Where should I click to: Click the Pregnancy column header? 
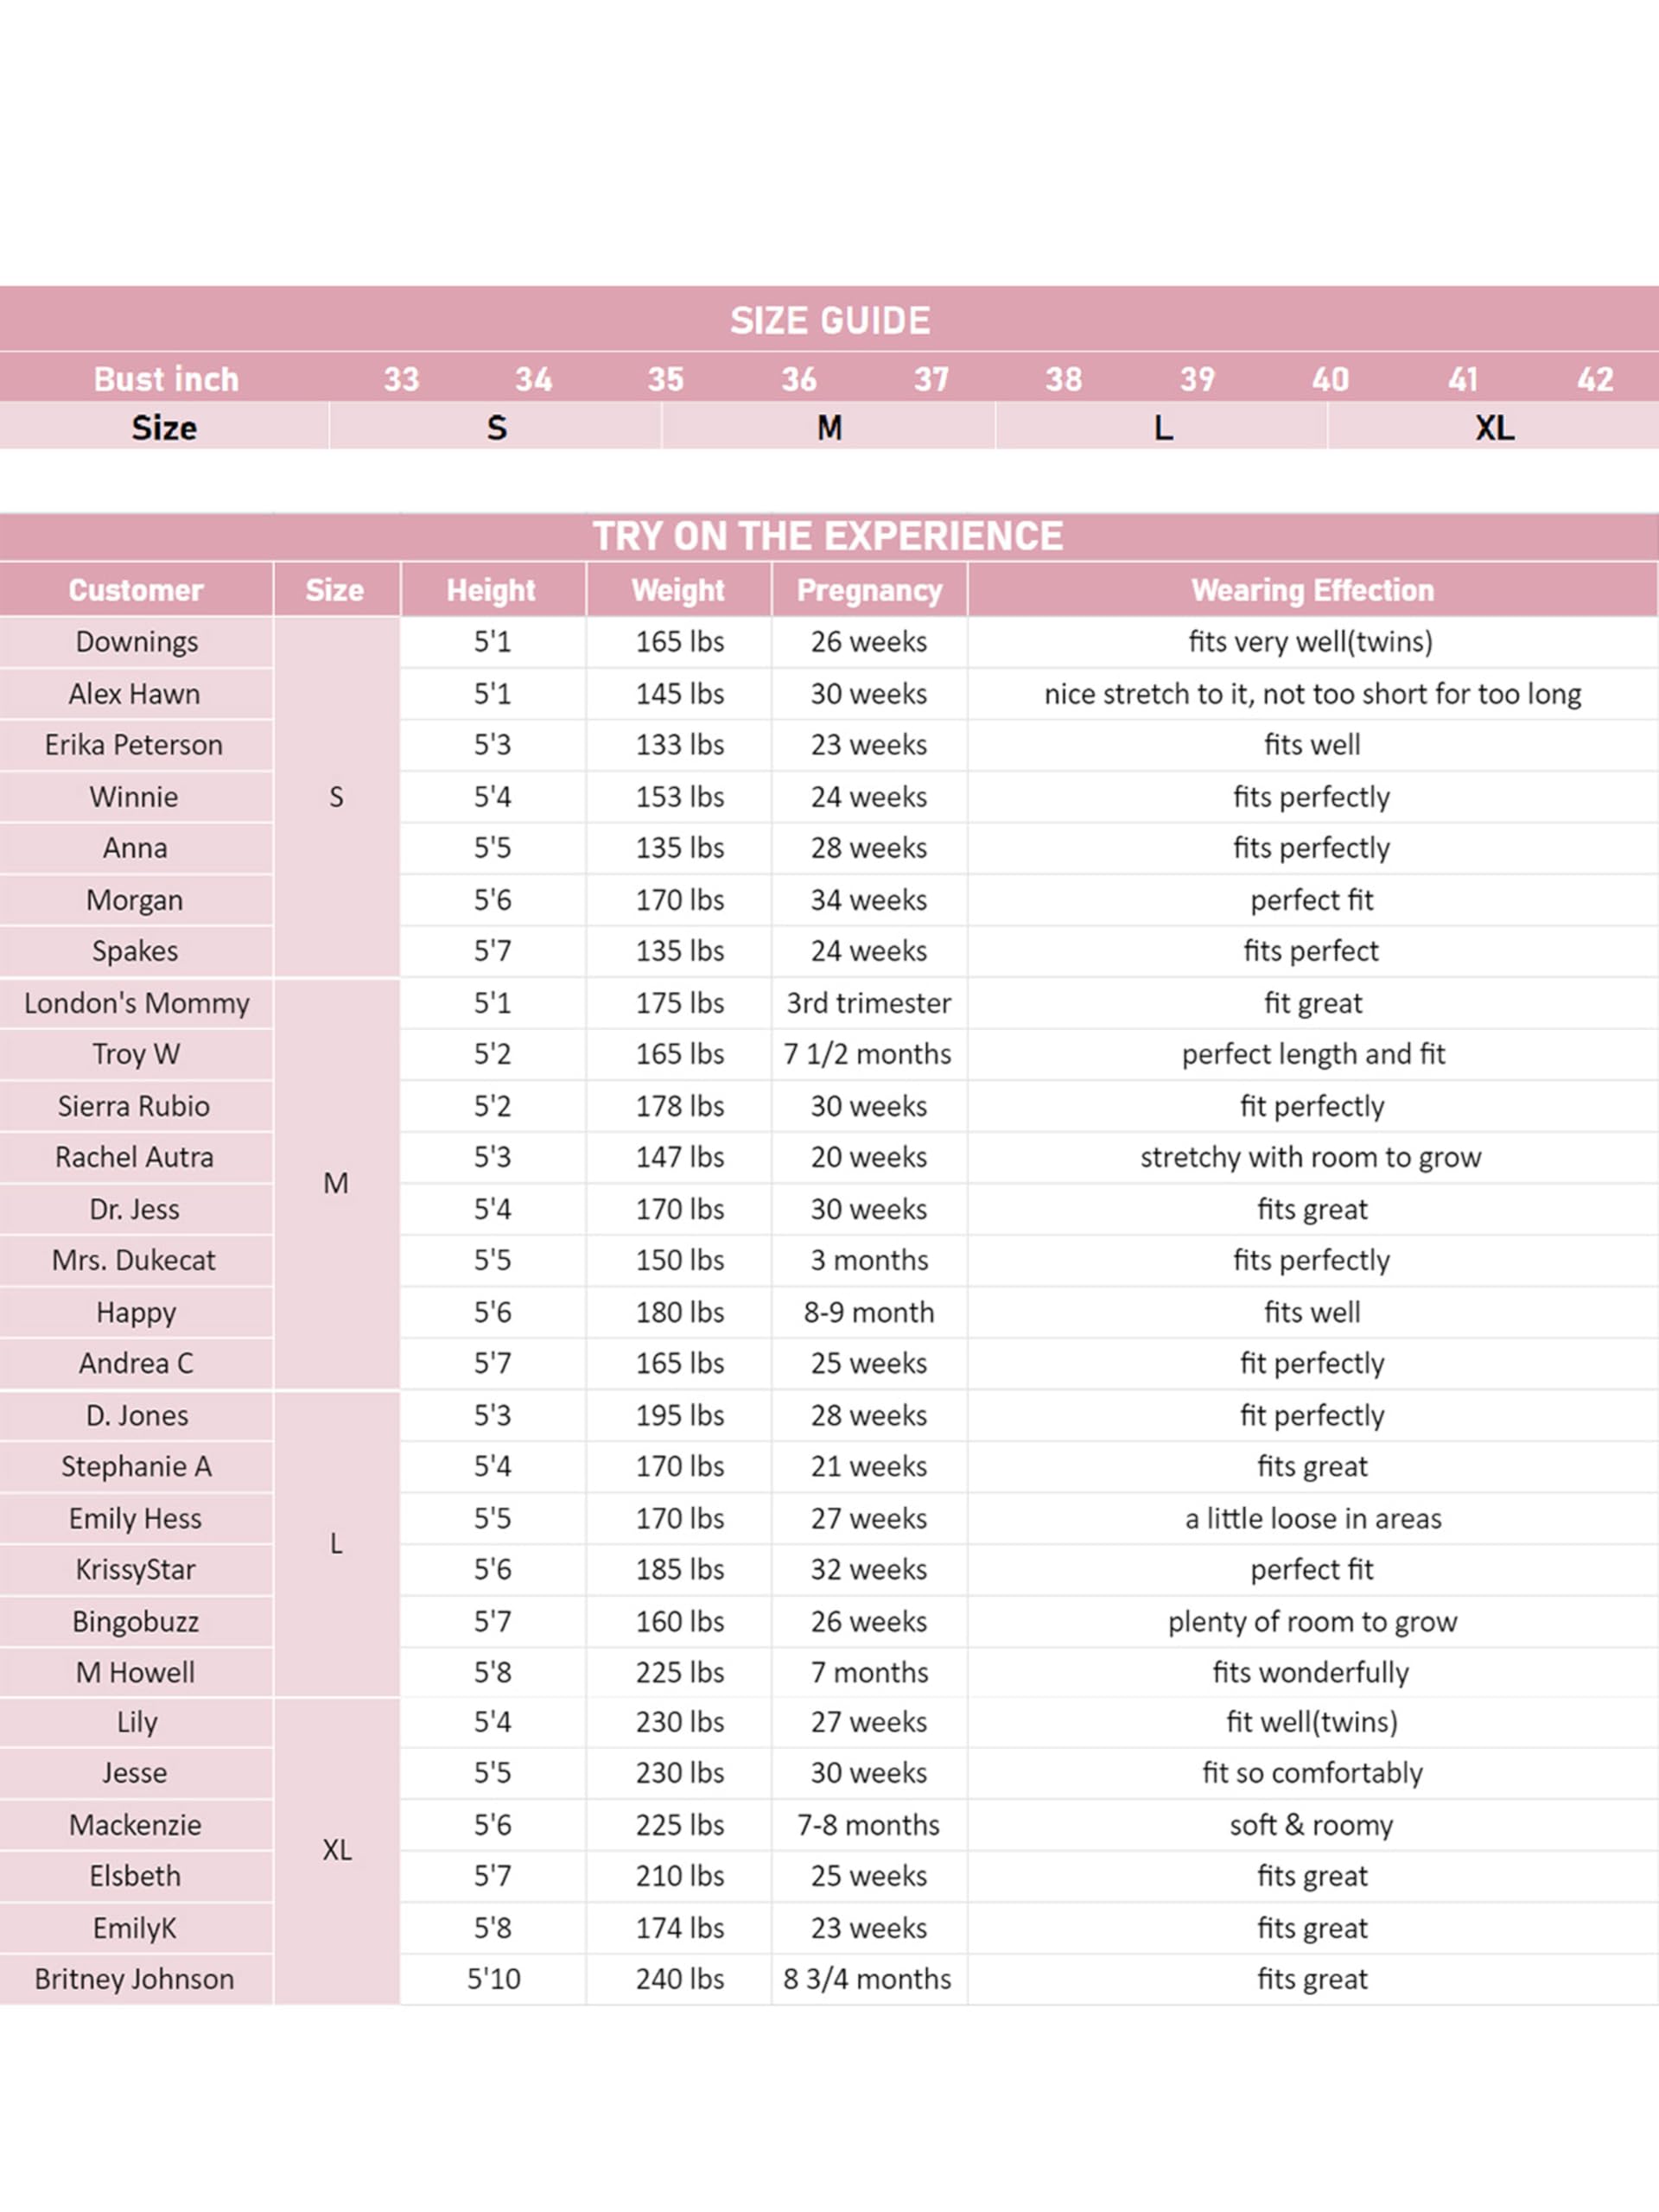pyautogui.click(x=869, y=590)
